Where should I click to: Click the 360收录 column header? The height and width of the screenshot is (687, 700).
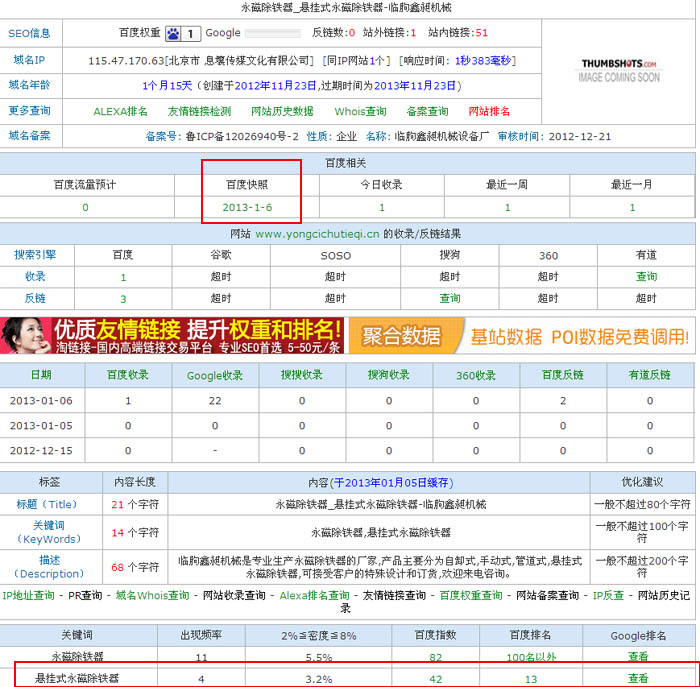476,375
